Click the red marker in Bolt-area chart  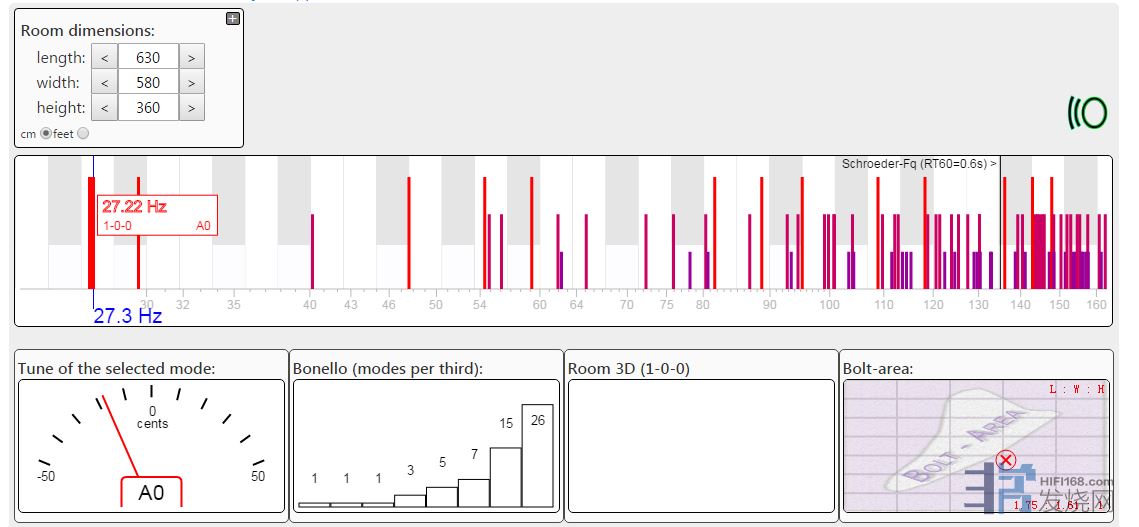[1006, 460]
